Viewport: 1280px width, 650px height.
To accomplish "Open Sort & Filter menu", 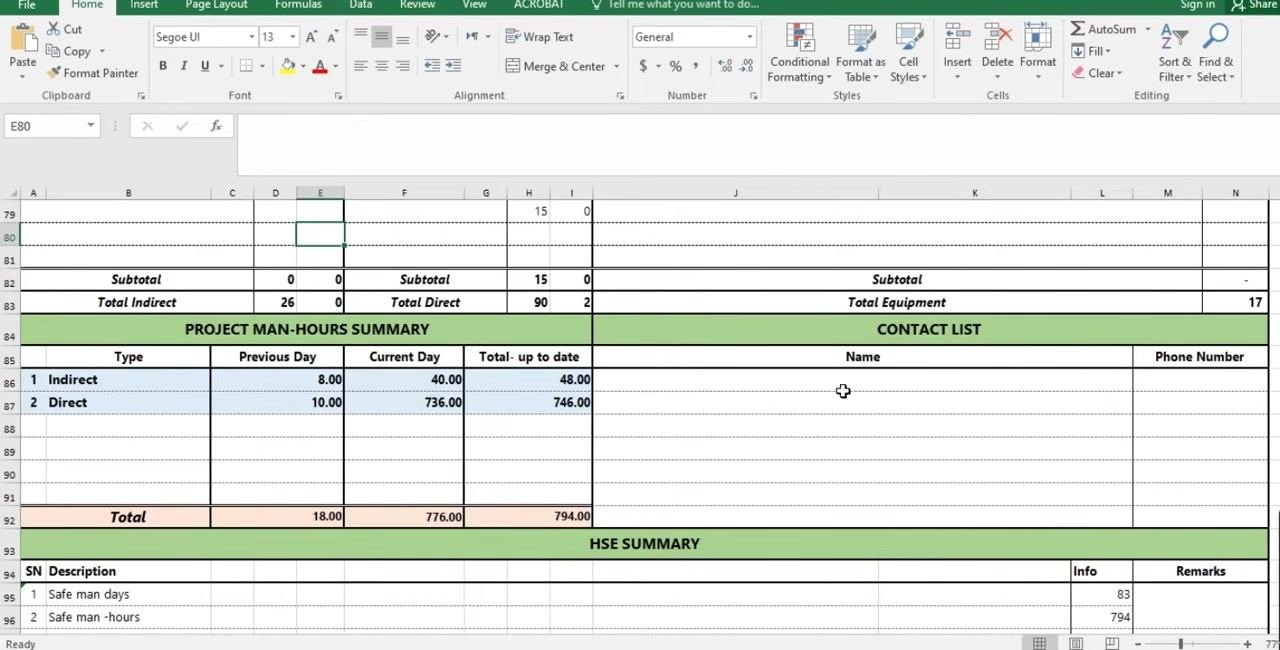I will 1175,53.
